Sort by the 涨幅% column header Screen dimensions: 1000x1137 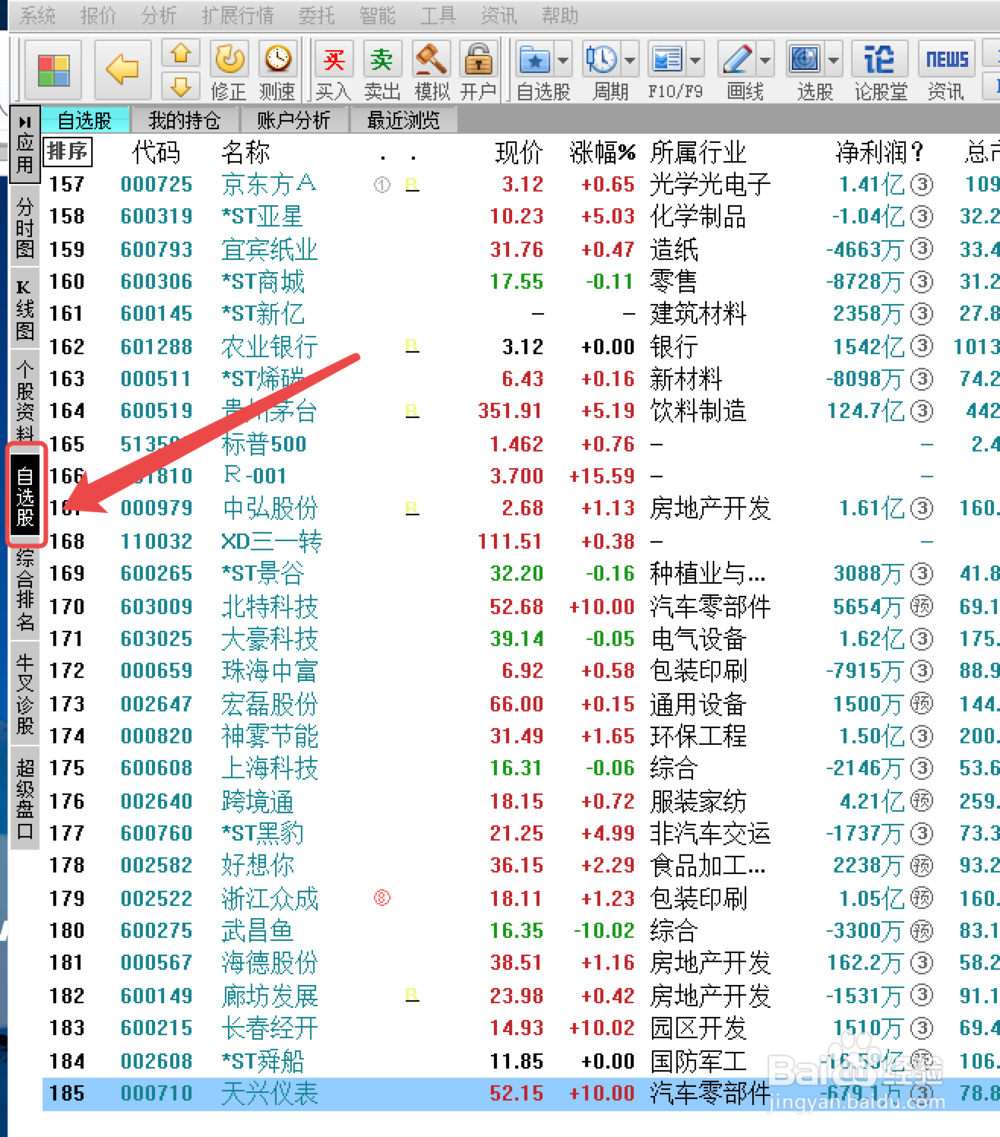click(x=602, y=152)
